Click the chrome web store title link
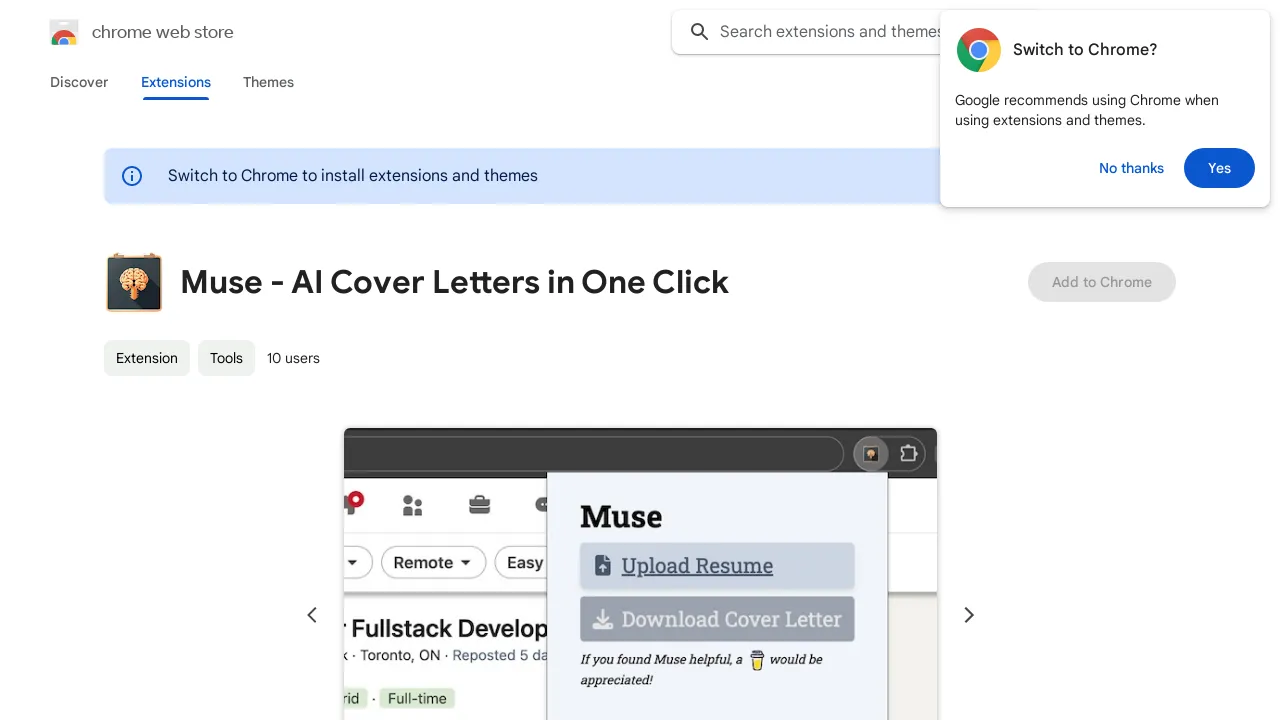This screenshot has width=1280, height=720. (x=163, y=32)
